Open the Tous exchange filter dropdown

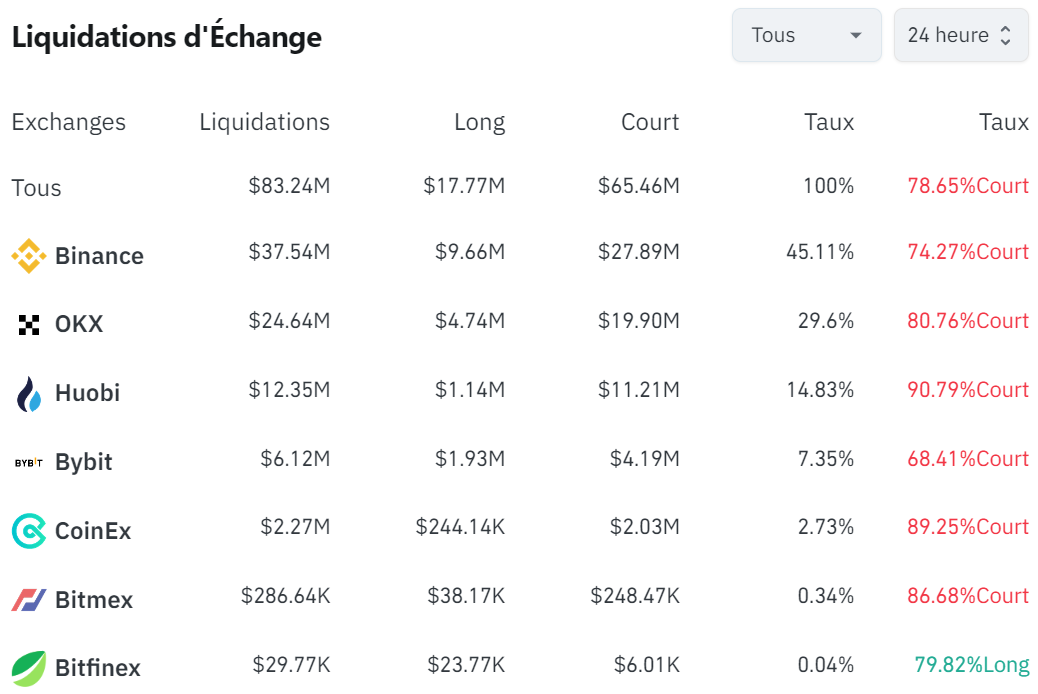(x=806, y=35)
